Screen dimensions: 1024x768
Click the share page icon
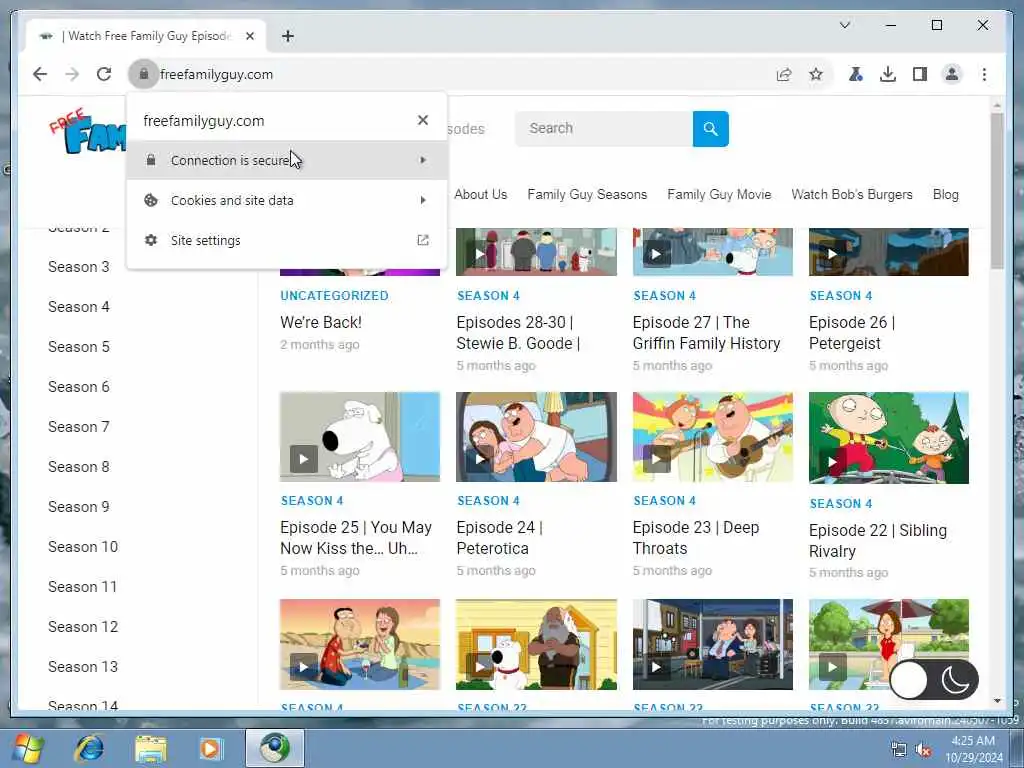[x=784, y=74]
